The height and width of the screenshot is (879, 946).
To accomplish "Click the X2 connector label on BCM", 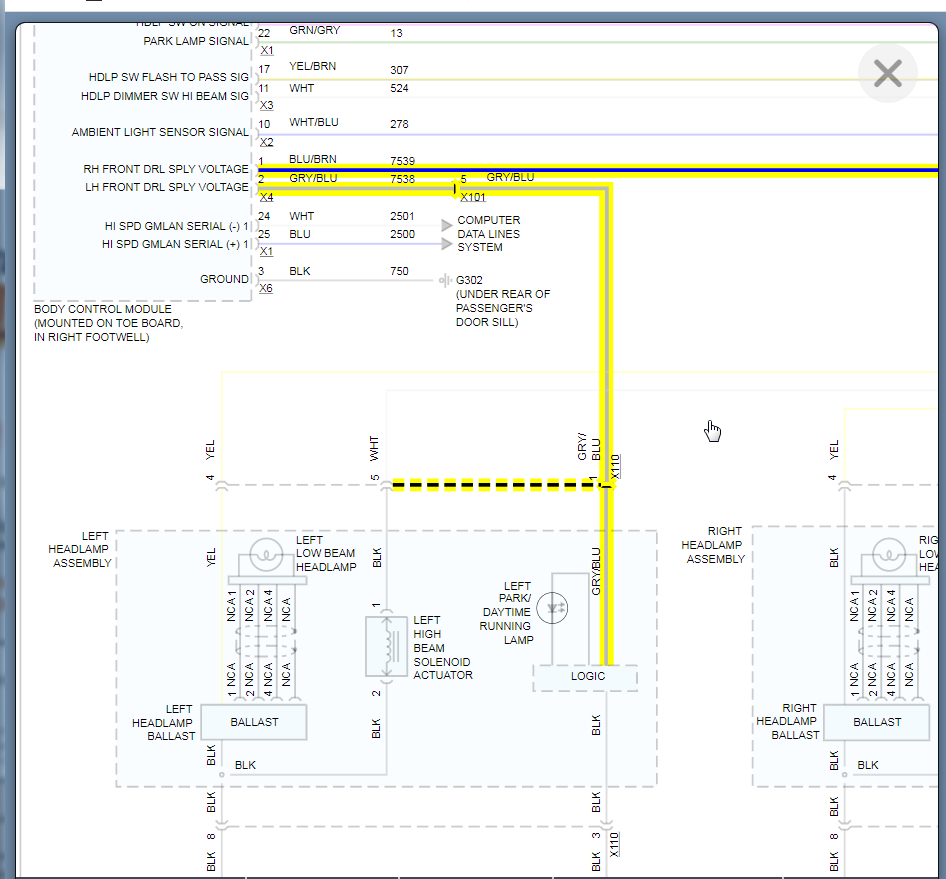I will click(266, 142).
